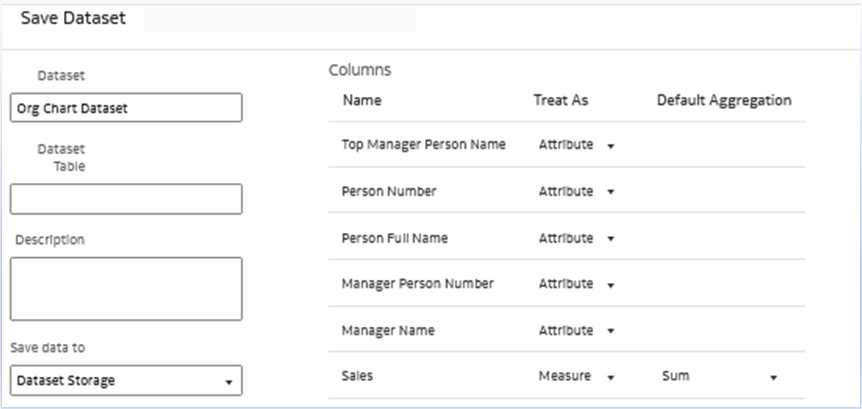Open the Save data to dropdown
The width and height of the screenshot is (862, 409).
(126, 381)
